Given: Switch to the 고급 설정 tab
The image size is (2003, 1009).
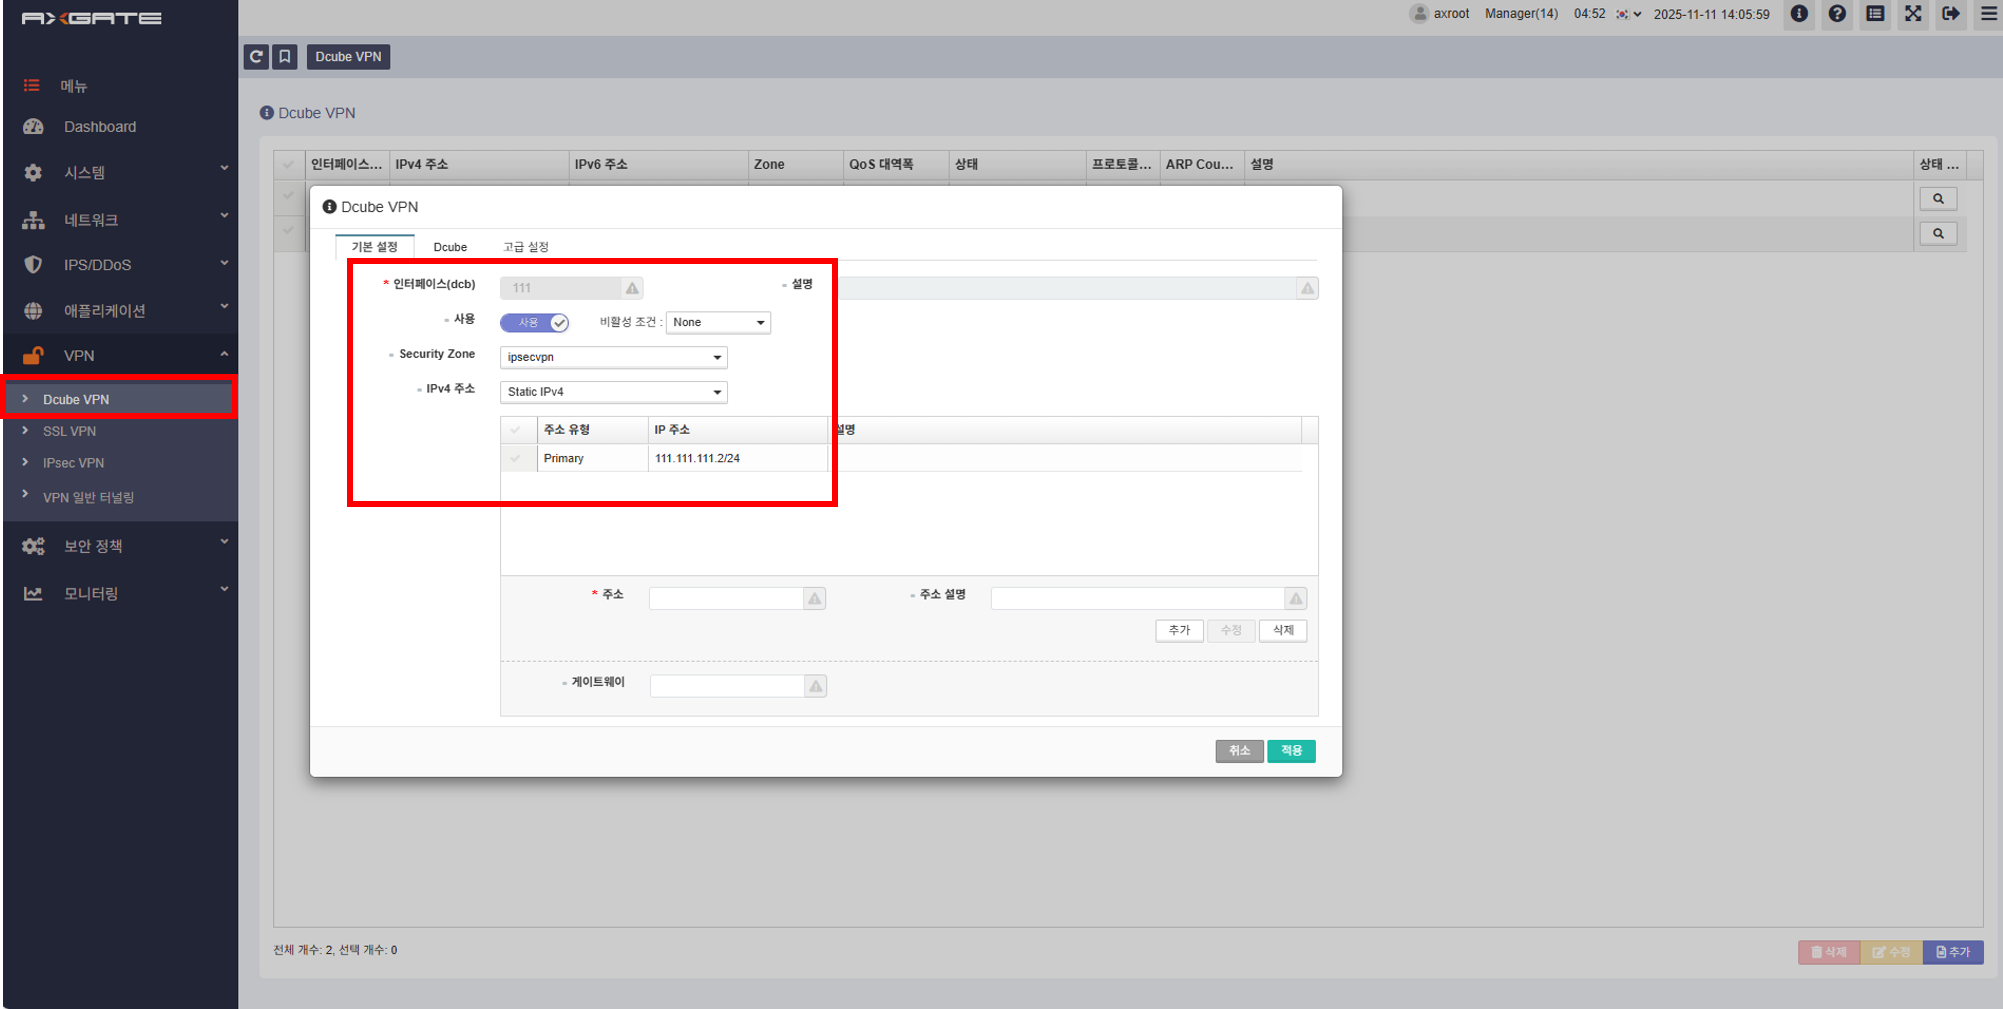Looking at the screenshot, I should click(x=526, y=247).
